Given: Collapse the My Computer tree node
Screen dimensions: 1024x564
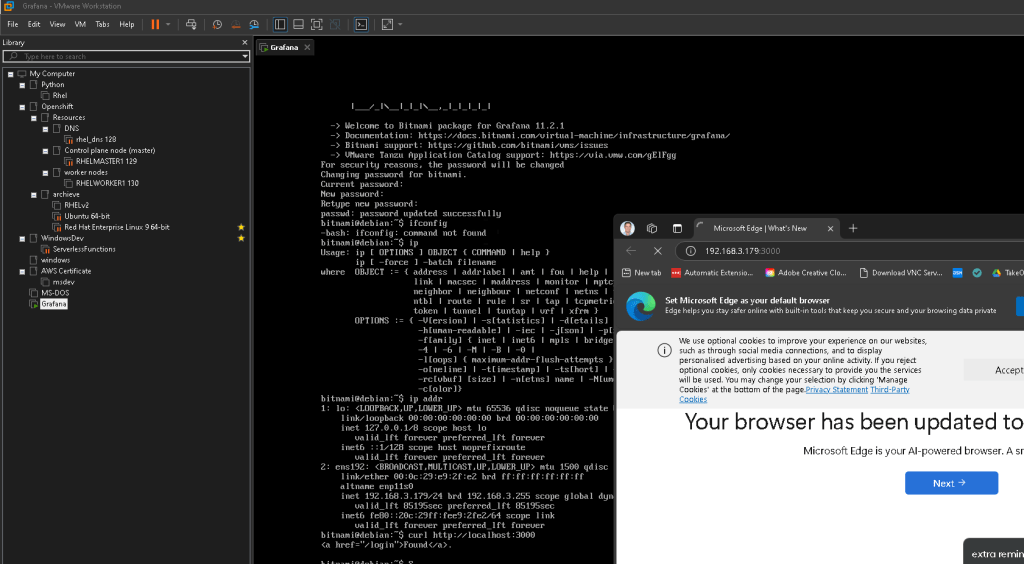Looking at the screenshot, I should 10,74.
